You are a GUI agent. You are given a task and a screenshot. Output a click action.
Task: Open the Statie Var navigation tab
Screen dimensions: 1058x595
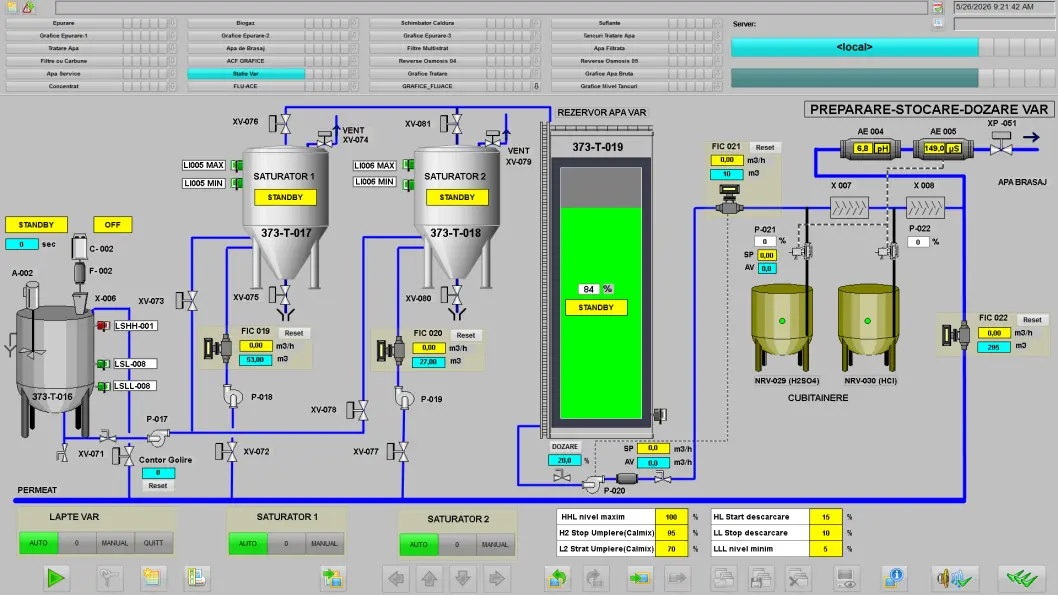(x=246, y=74)
